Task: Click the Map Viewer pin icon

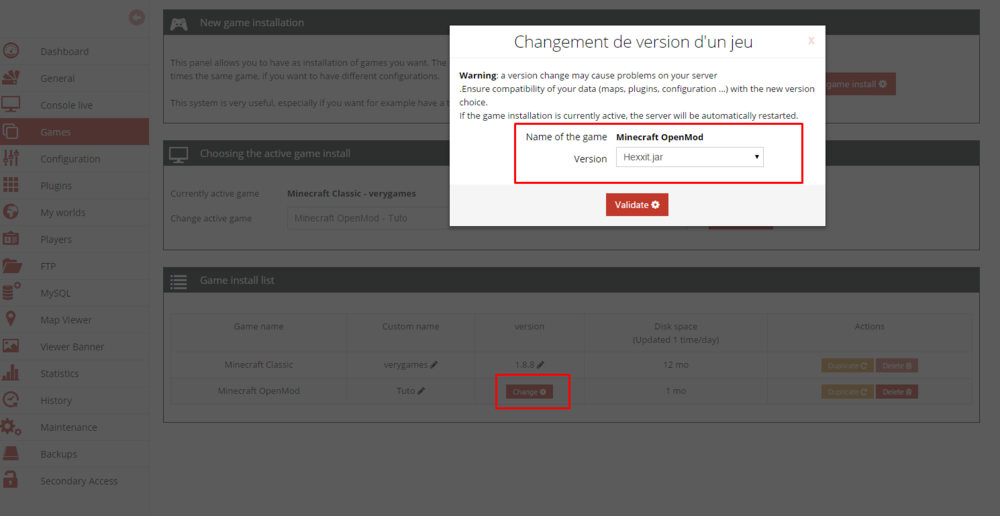Action: coord(11,320)
